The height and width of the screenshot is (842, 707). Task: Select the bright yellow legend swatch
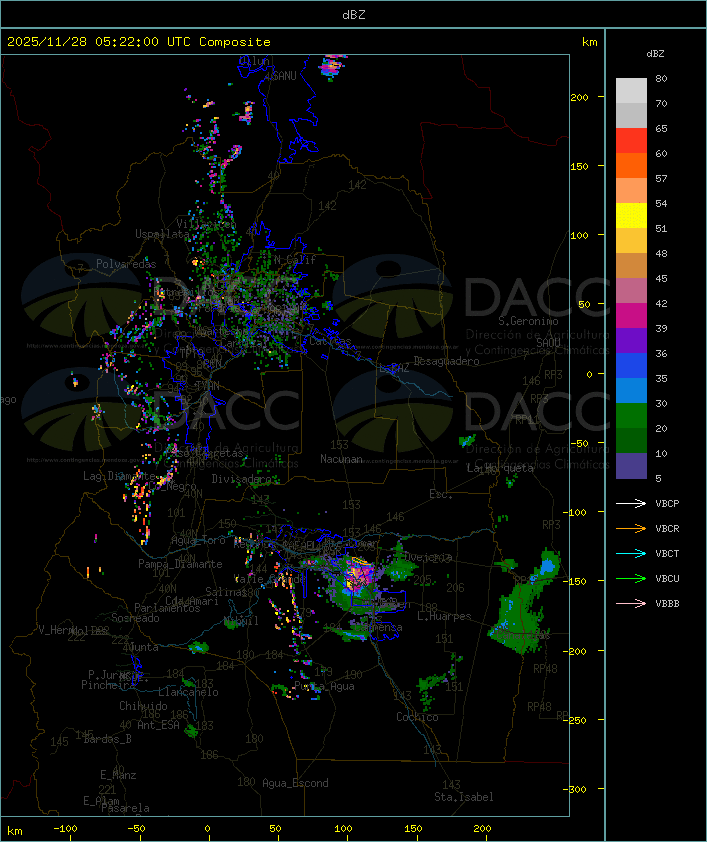[x=631, y=216]
